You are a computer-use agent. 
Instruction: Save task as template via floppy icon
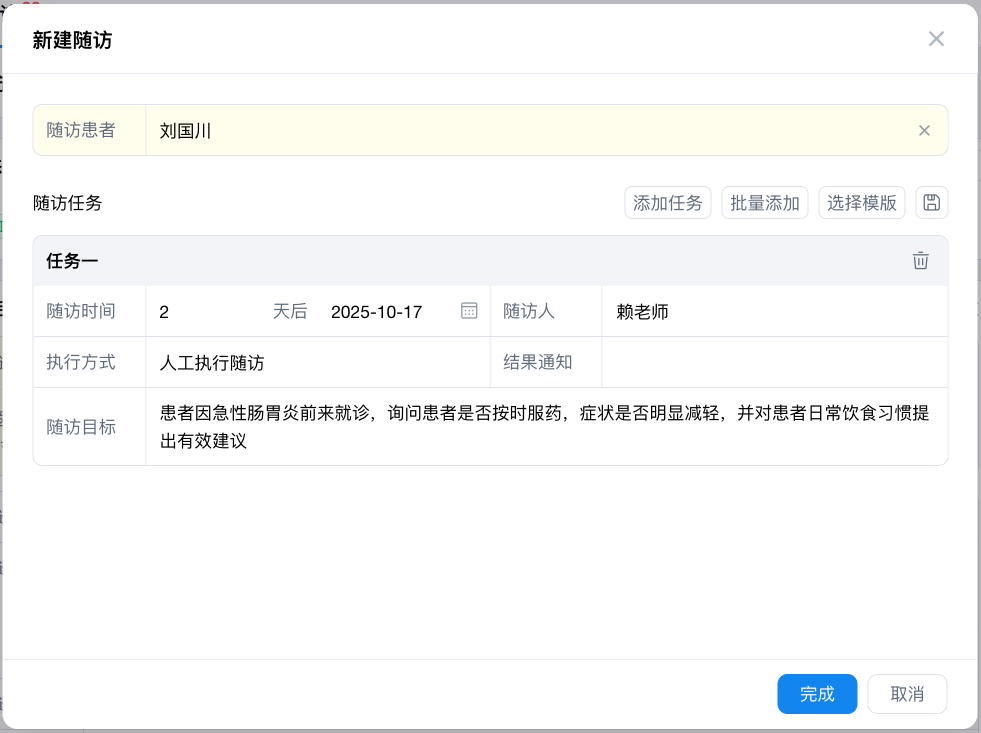(x=931, y=202)
